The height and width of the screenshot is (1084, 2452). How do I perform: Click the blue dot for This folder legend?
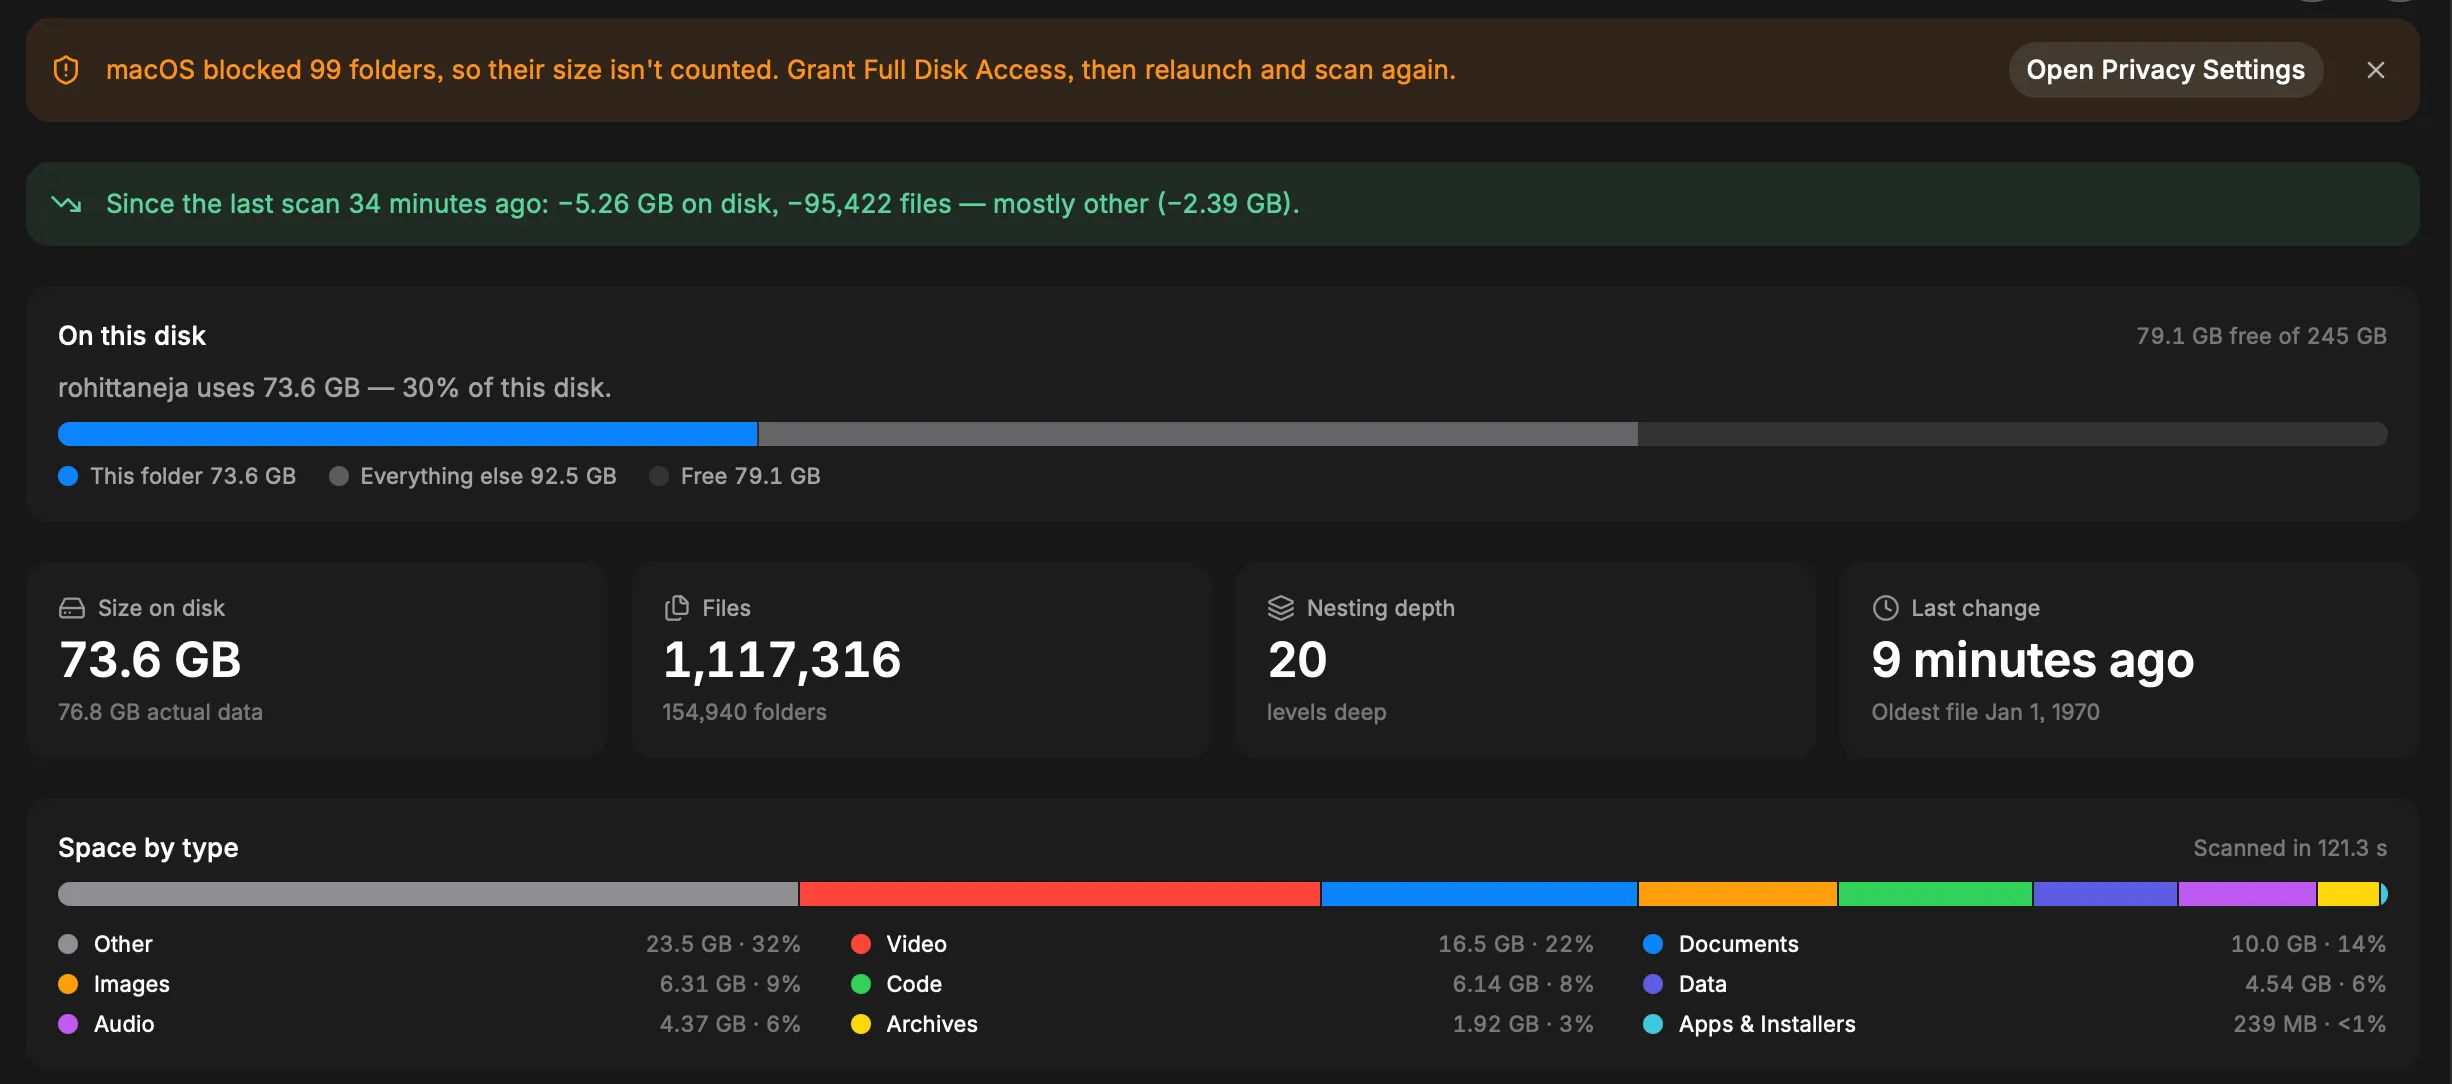click(x=68, y=476)
